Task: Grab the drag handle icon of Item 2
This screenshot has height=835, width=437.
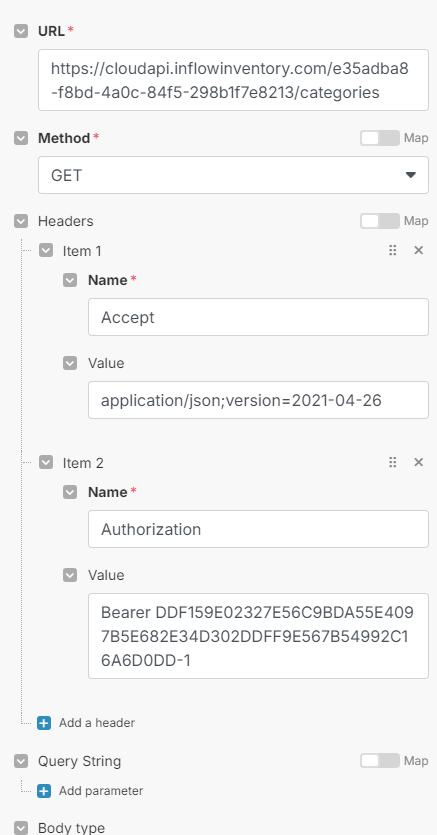Action: click(392, 462)
